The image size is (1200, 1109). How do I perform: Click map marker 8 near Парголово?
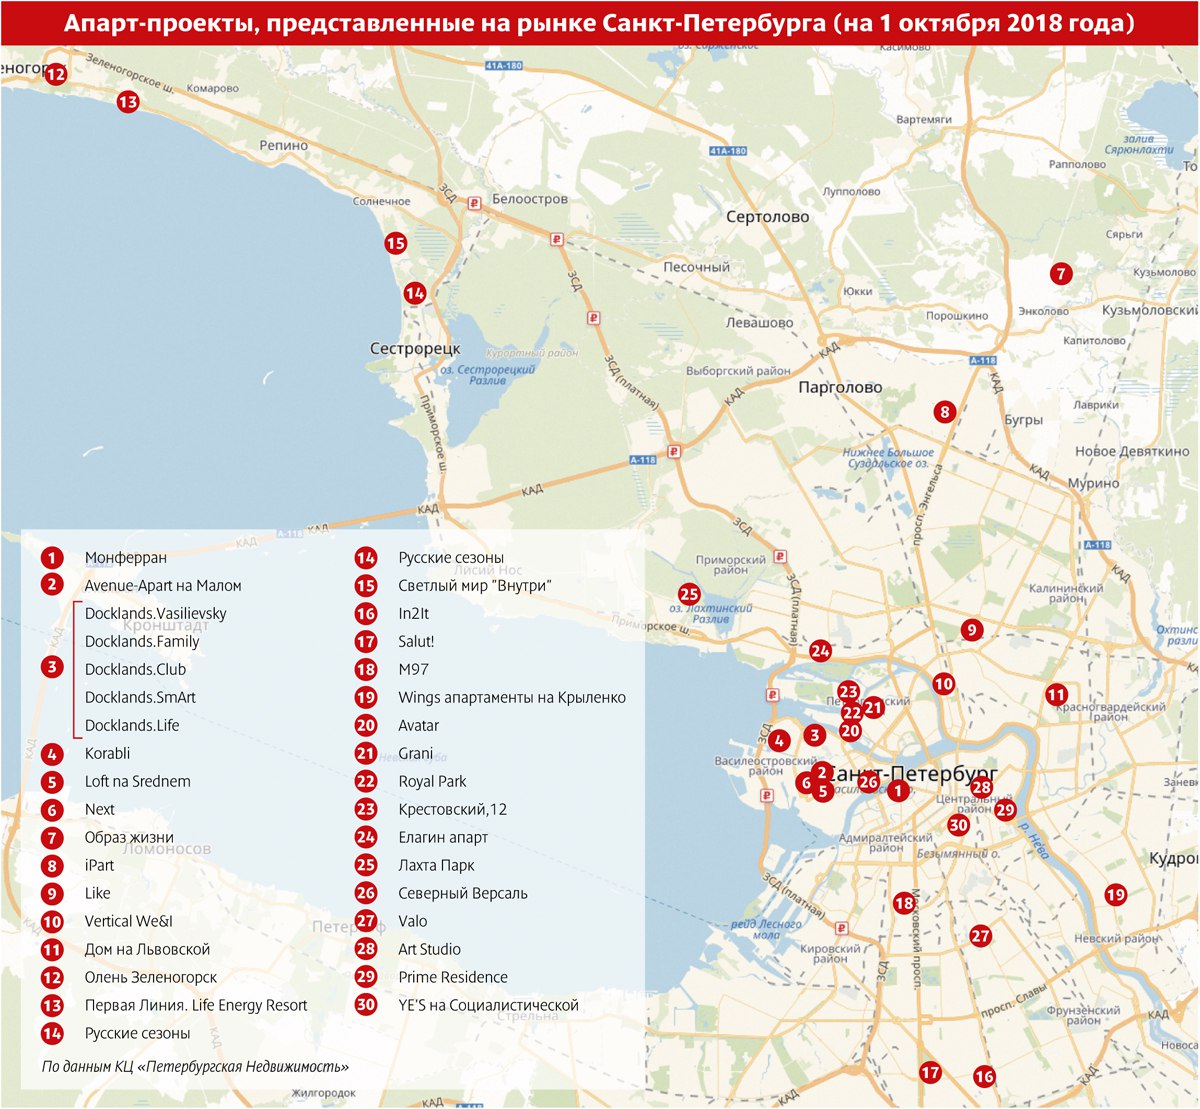(944, 411)
